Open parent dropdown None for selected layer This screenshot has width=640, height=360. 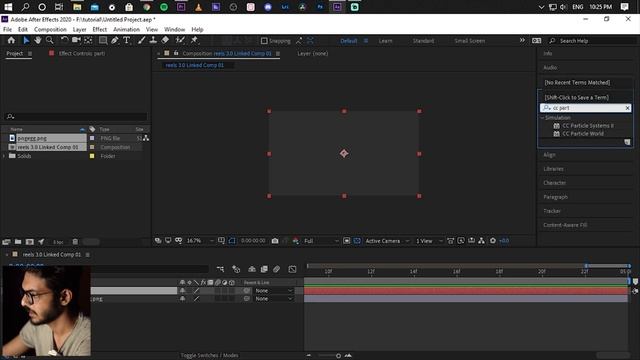pos(273,291)
